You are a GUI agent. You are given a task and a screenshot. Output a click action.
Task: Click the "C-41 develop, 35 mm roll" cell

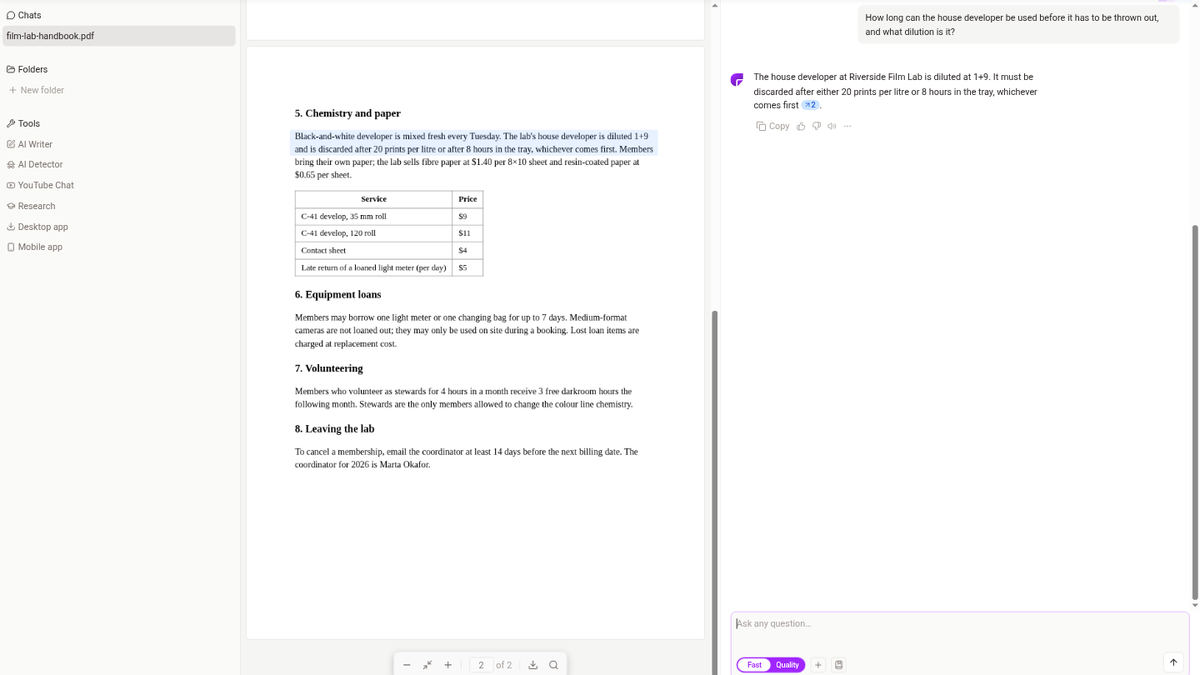coord(373,216)
